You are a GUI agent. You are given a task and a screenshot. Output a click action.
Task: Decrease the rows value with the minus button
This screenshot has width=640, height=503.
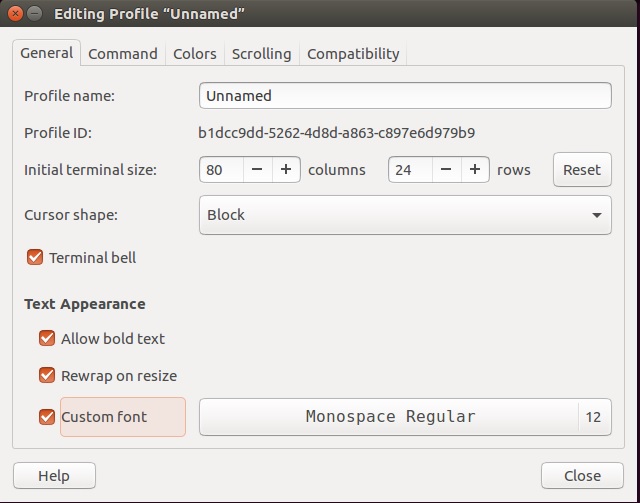click(x=447, y=169)
